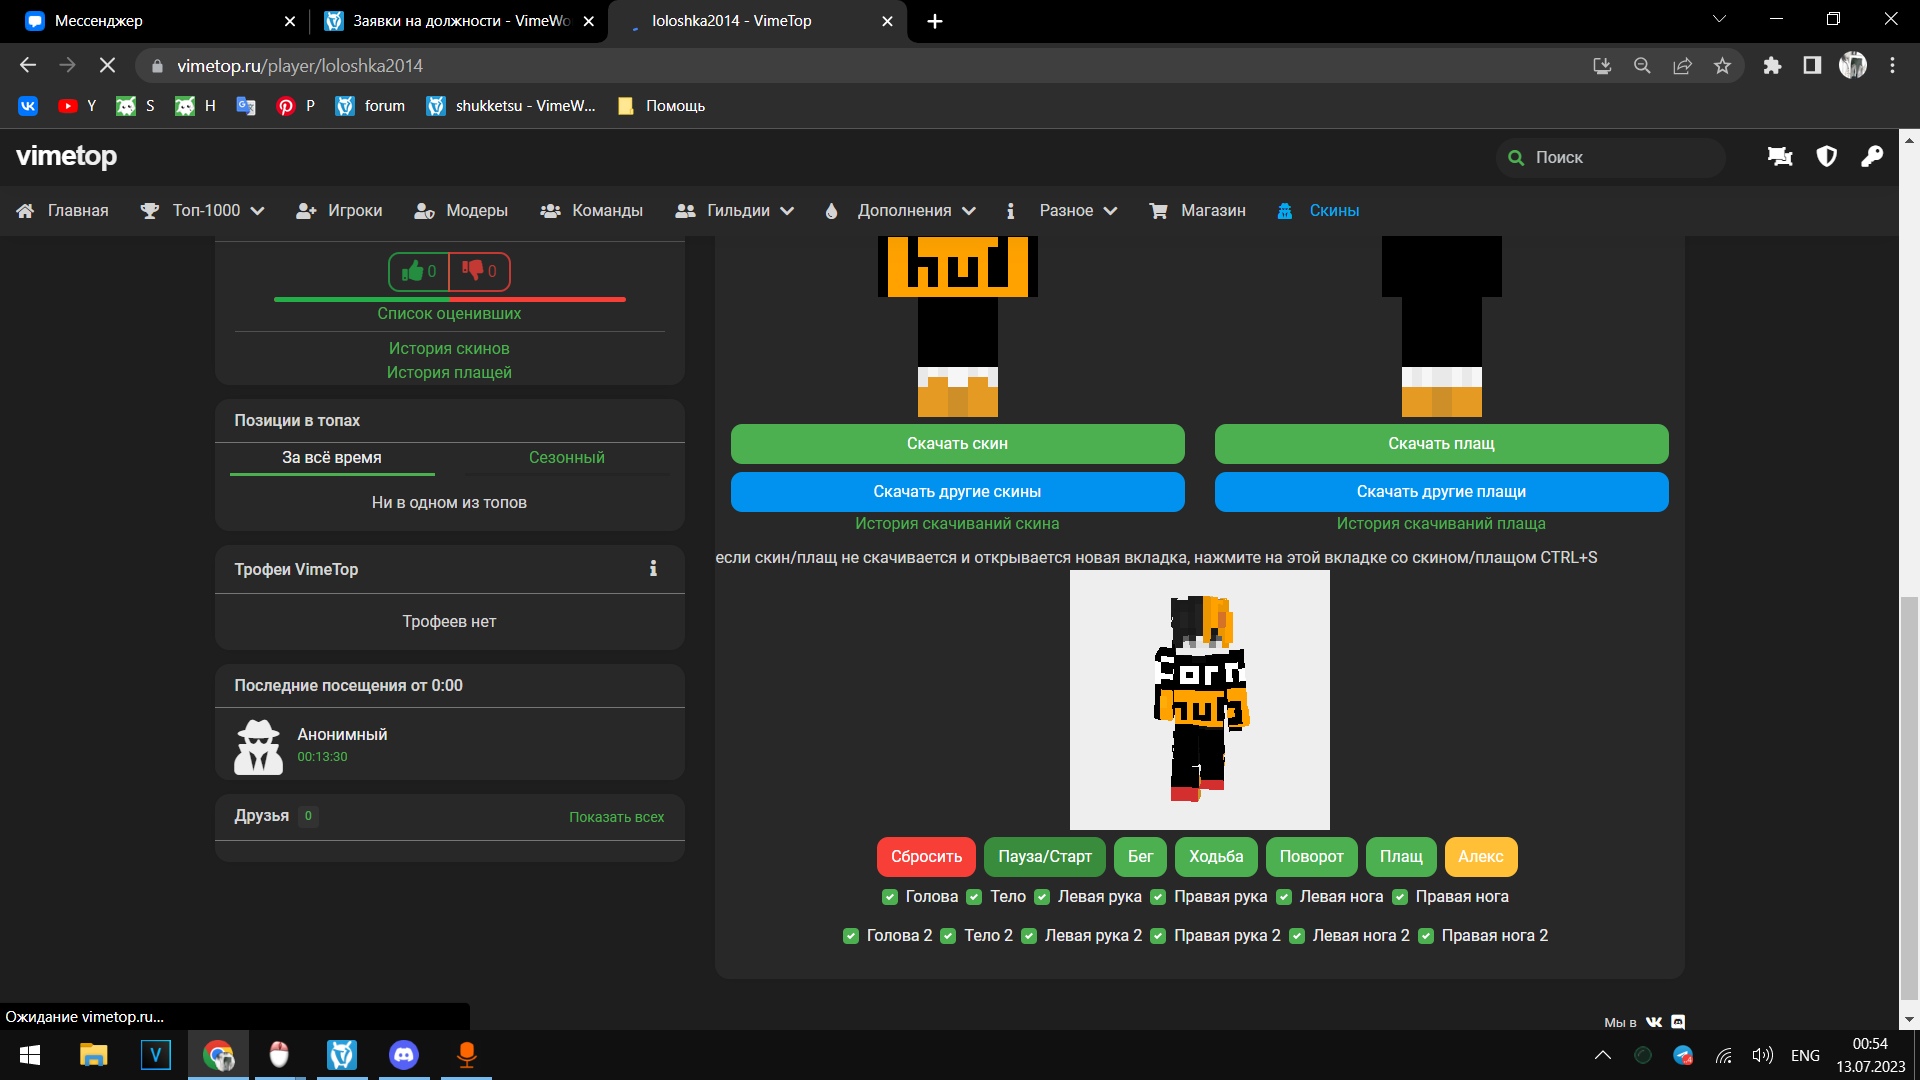Open Discord from the Windows taskbar
Image resolution: width=1920 pixels, height=1080 pixels.
click(x=404, y=1055)
